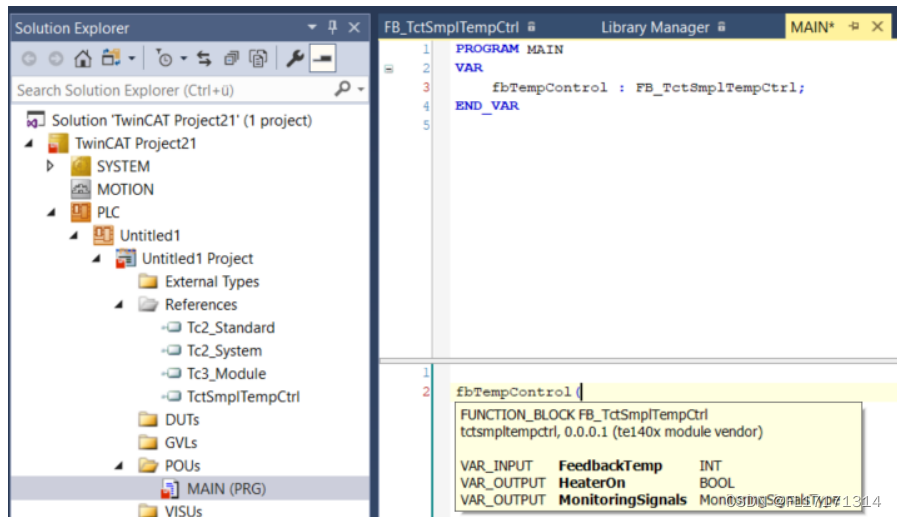This screenshot has height=517, width=897.
Task: Click MonitoringSignals in the tooltip
Action: (622, 500)
